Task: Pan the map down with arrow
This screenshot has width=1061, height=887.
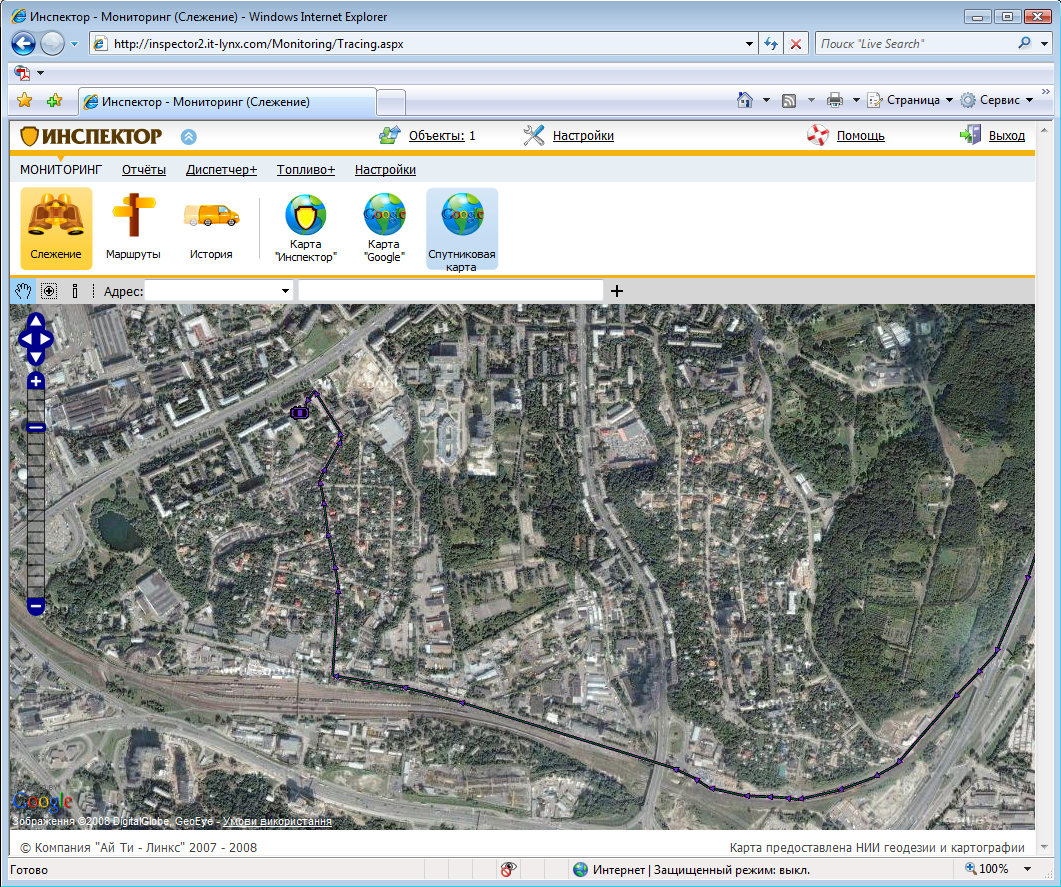Action: [x=36, y=357]
